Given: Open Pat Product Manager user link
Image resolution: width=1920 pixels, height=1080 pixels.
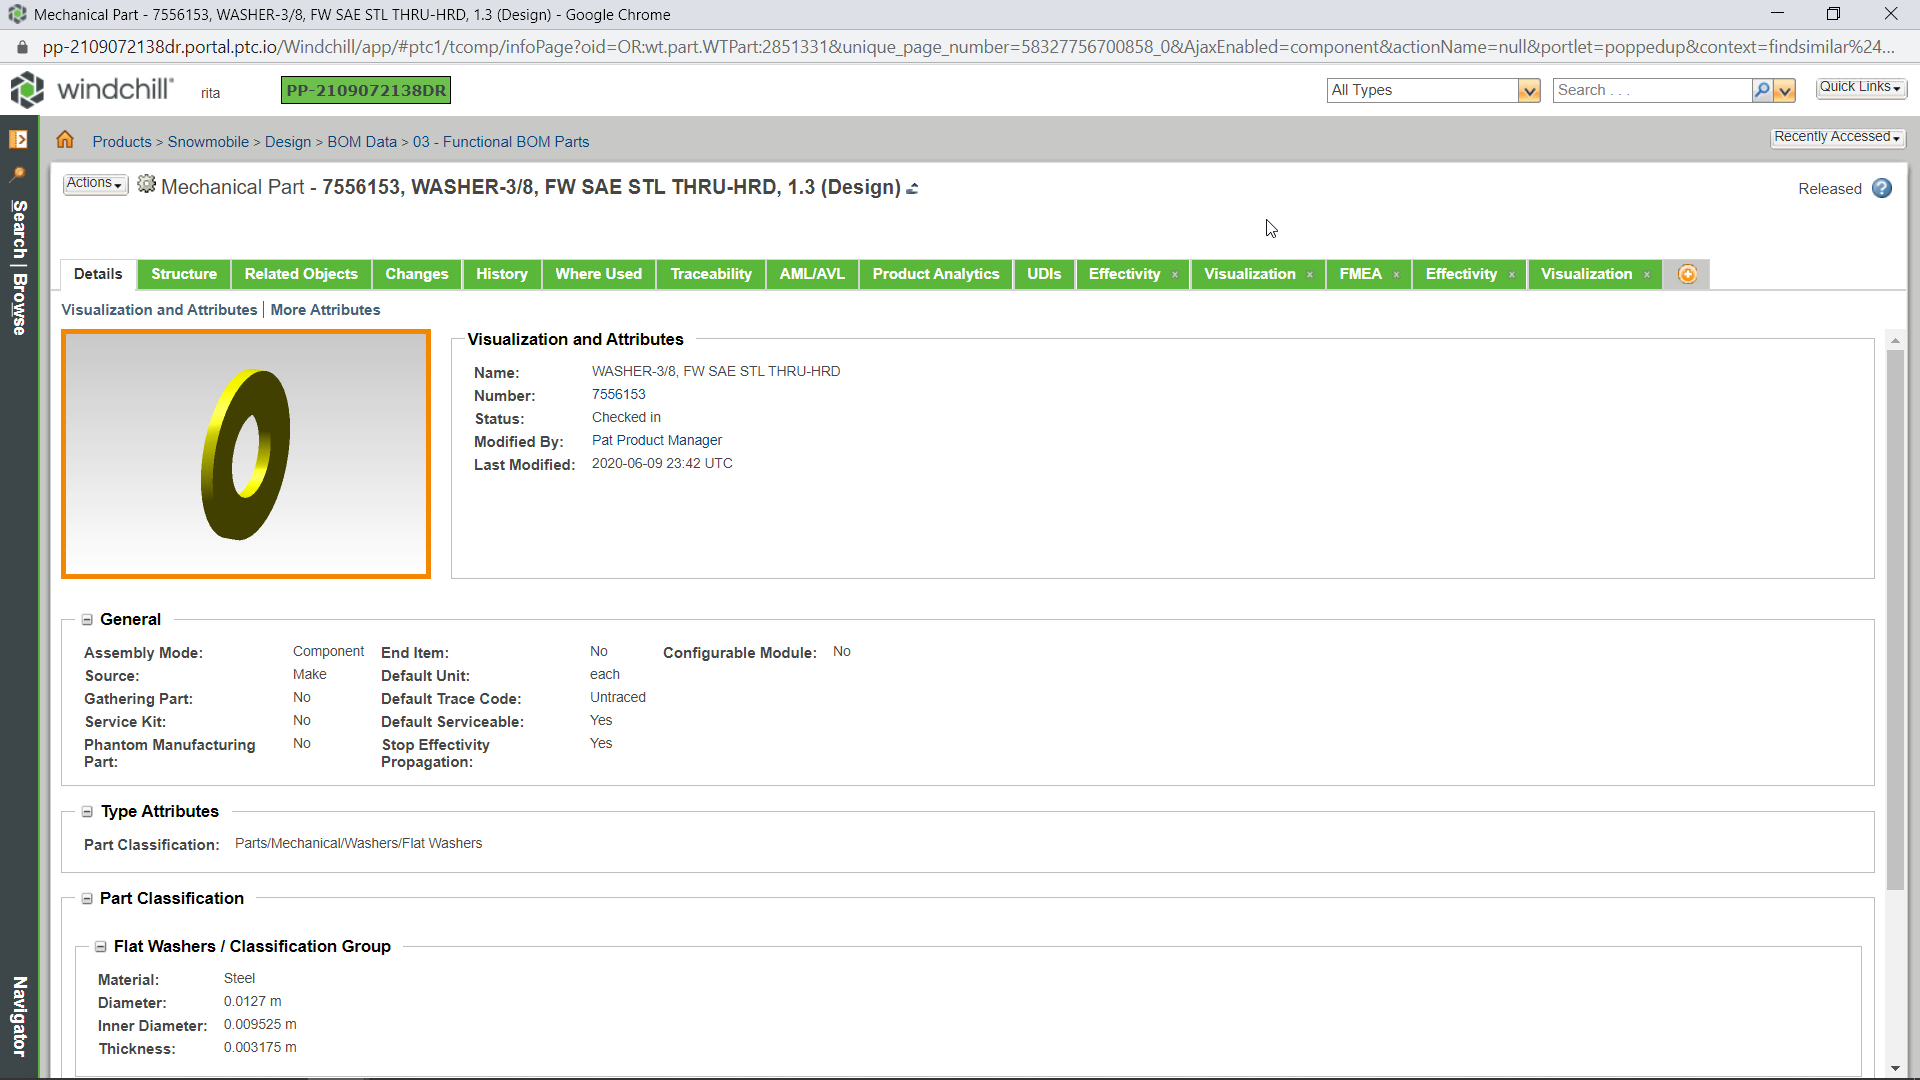Looking at the screenshot, I should 656,440.
